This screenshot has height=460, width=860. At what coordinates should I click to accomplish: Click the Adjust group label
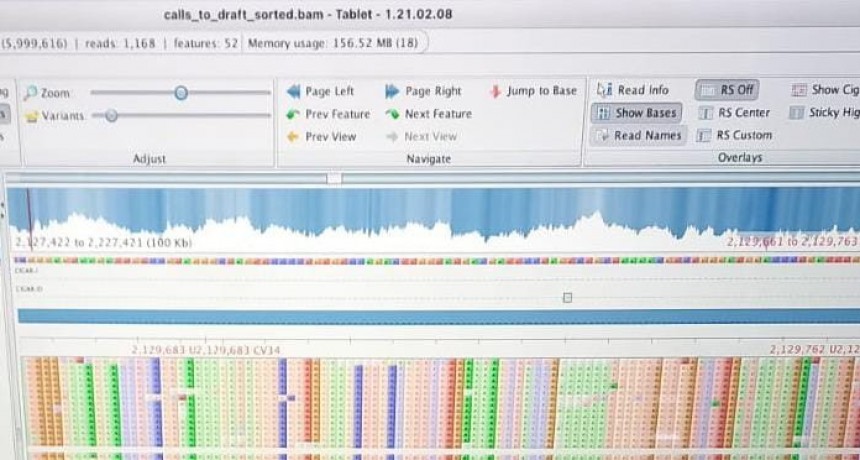149,159
